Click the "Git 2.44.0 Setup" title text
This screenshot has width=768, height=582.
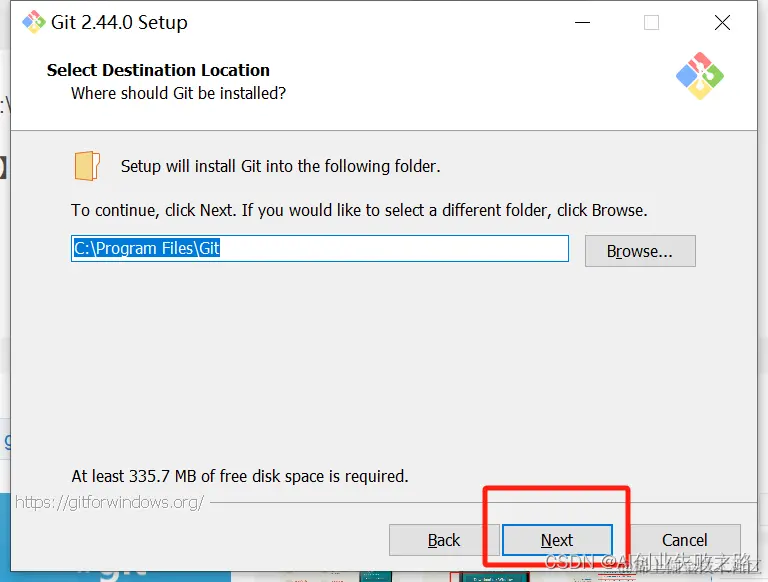[119, 23]
